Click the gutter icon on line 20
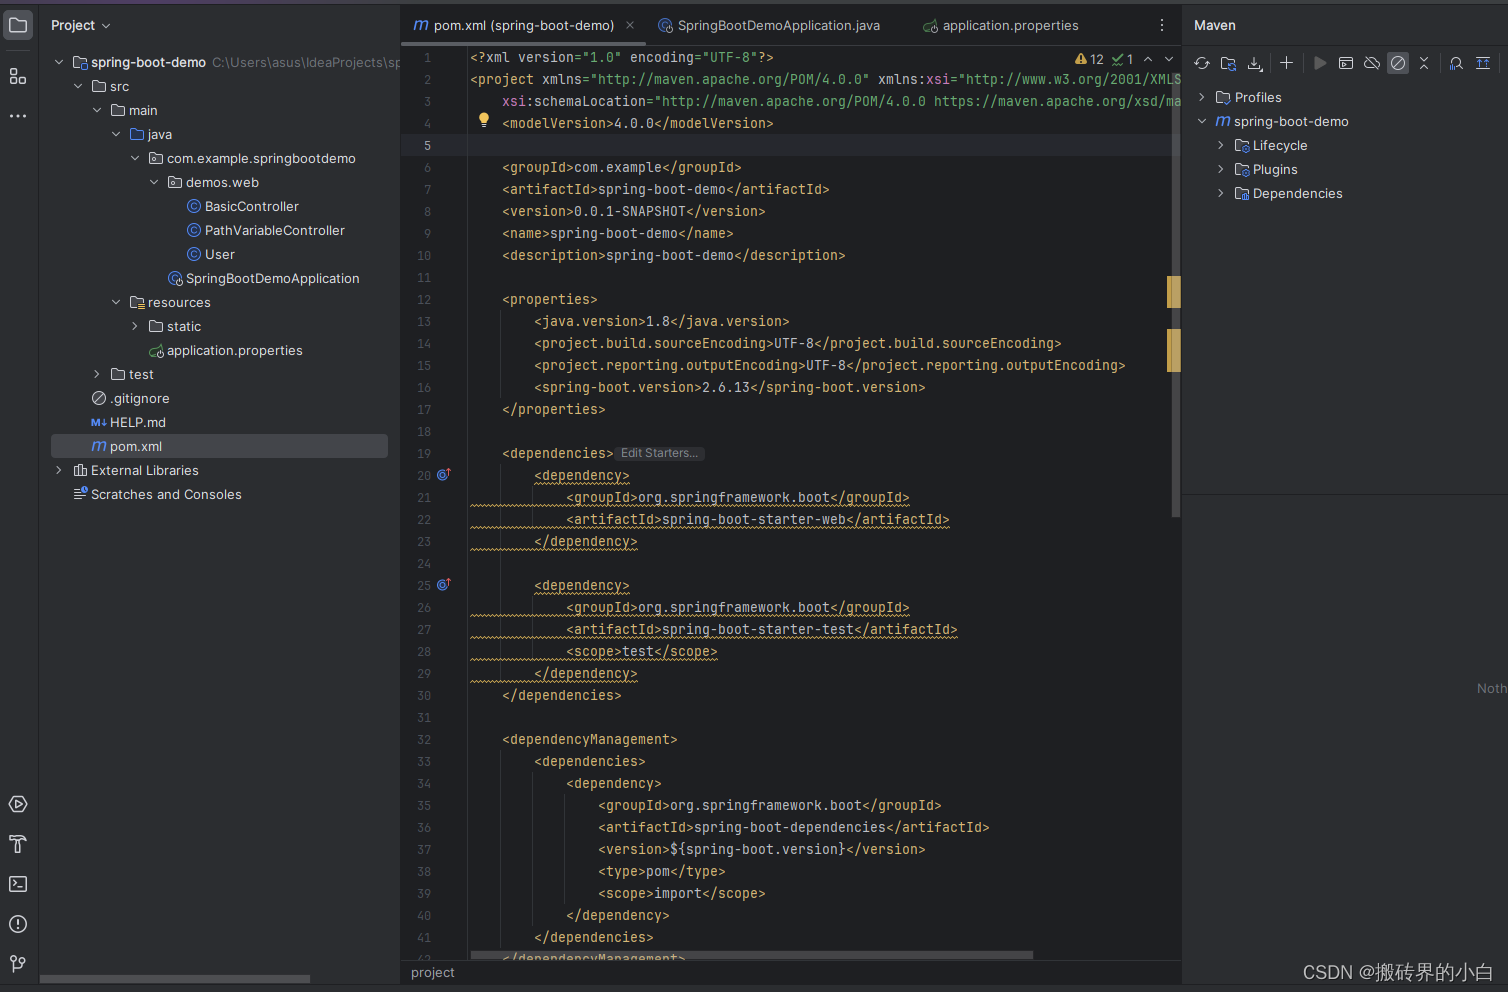The width and height of the screenshot is (1508, 992). [444, 475]
